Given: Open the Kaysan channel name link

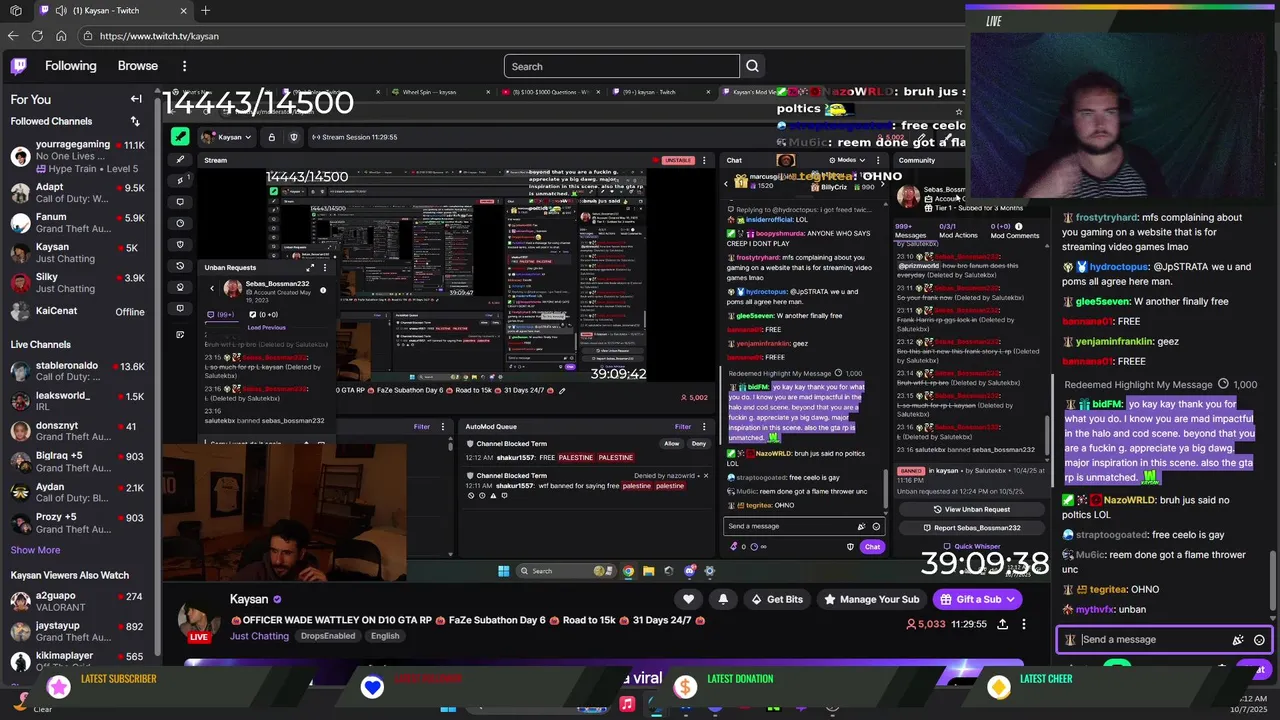Looking at the screenshot, I should point(249,599).
